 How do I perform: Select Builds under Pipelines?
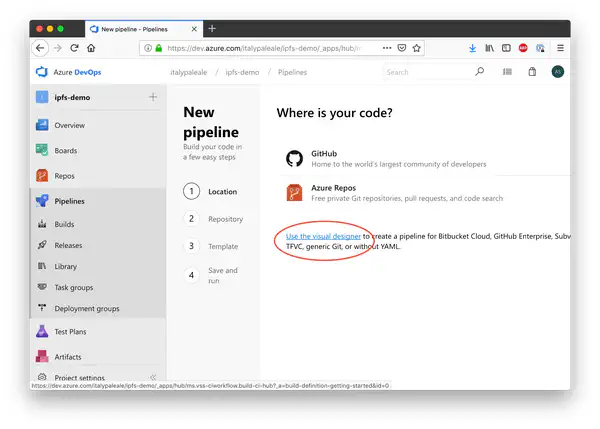coord(64,225)
